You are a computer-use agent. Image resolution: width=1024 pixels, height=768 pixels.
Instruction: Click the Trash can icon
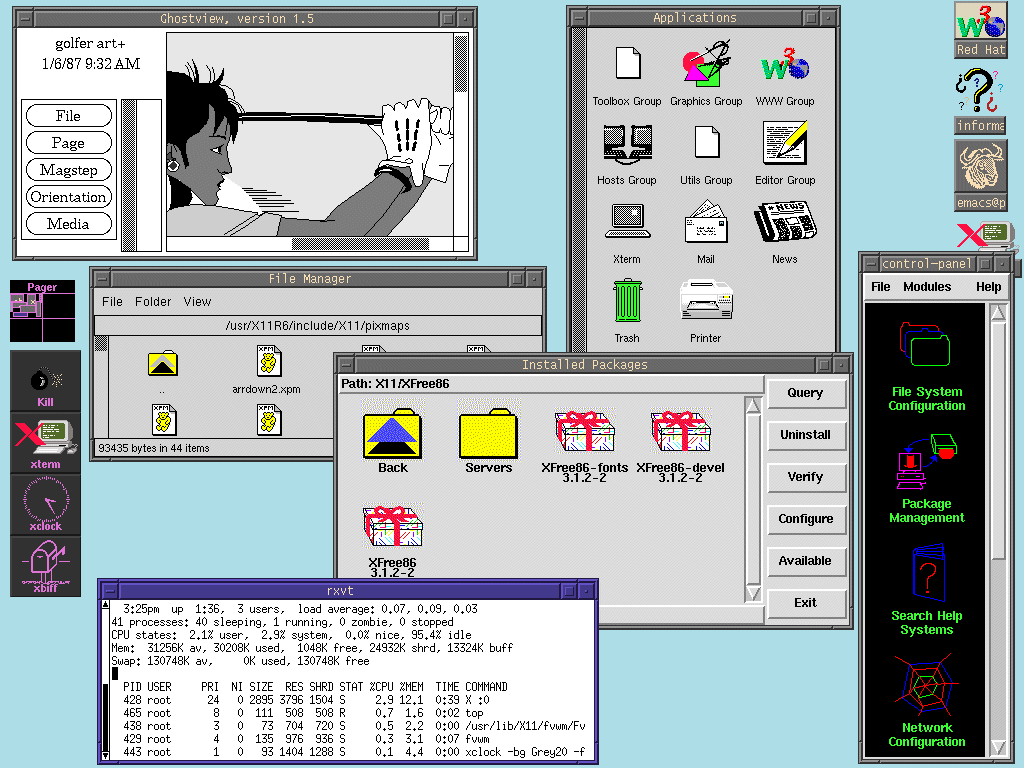[x=628, y=300]
